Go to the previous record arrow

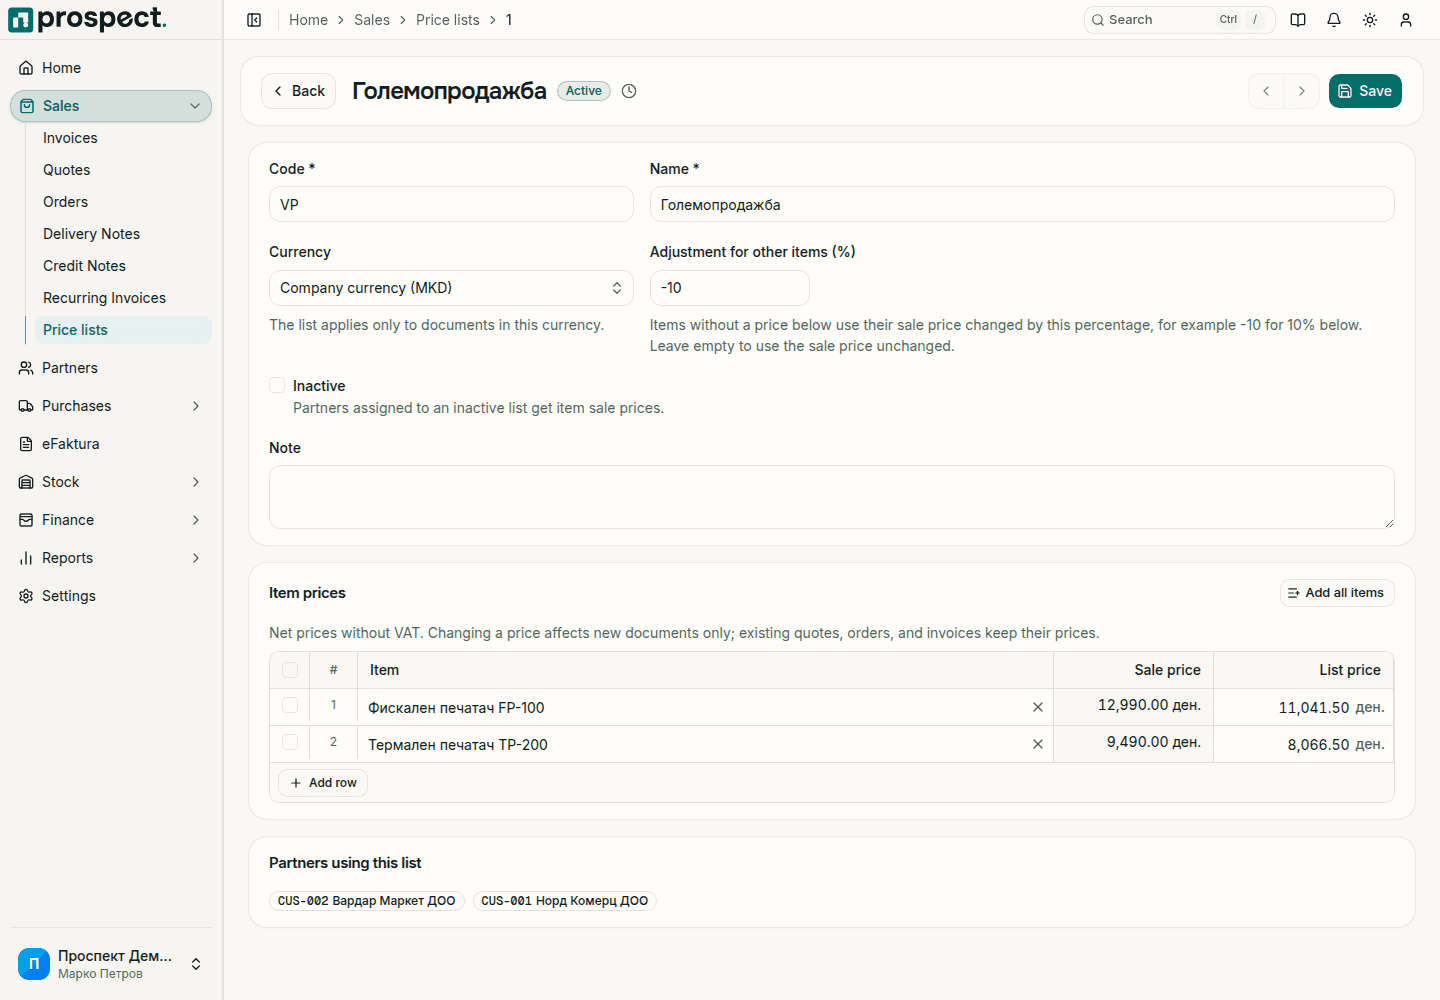1266,91
